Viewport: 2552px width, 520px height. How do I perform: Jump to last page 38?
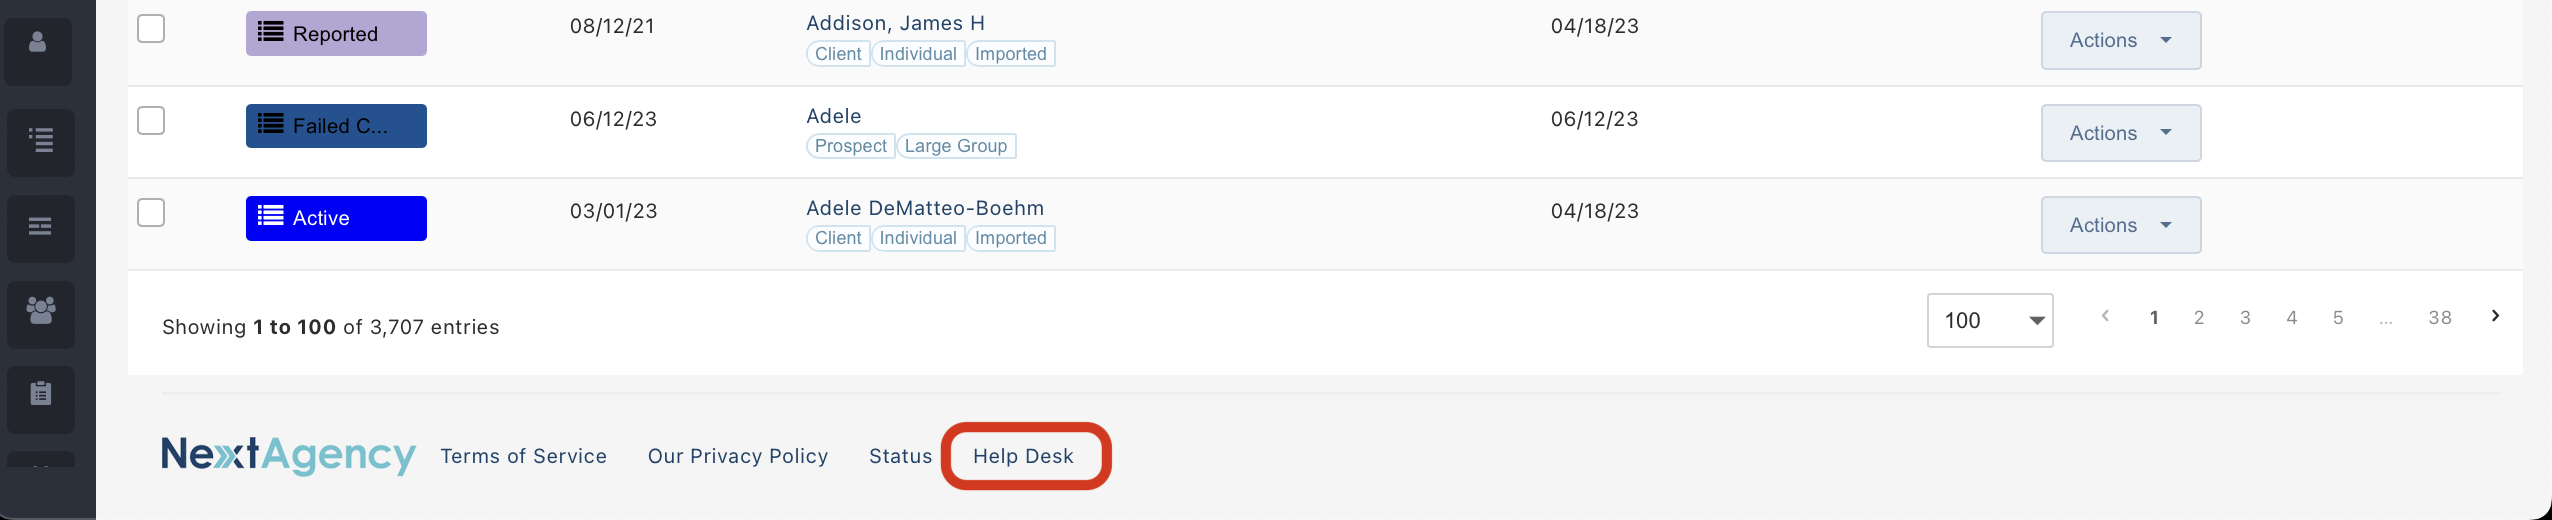2440,318
